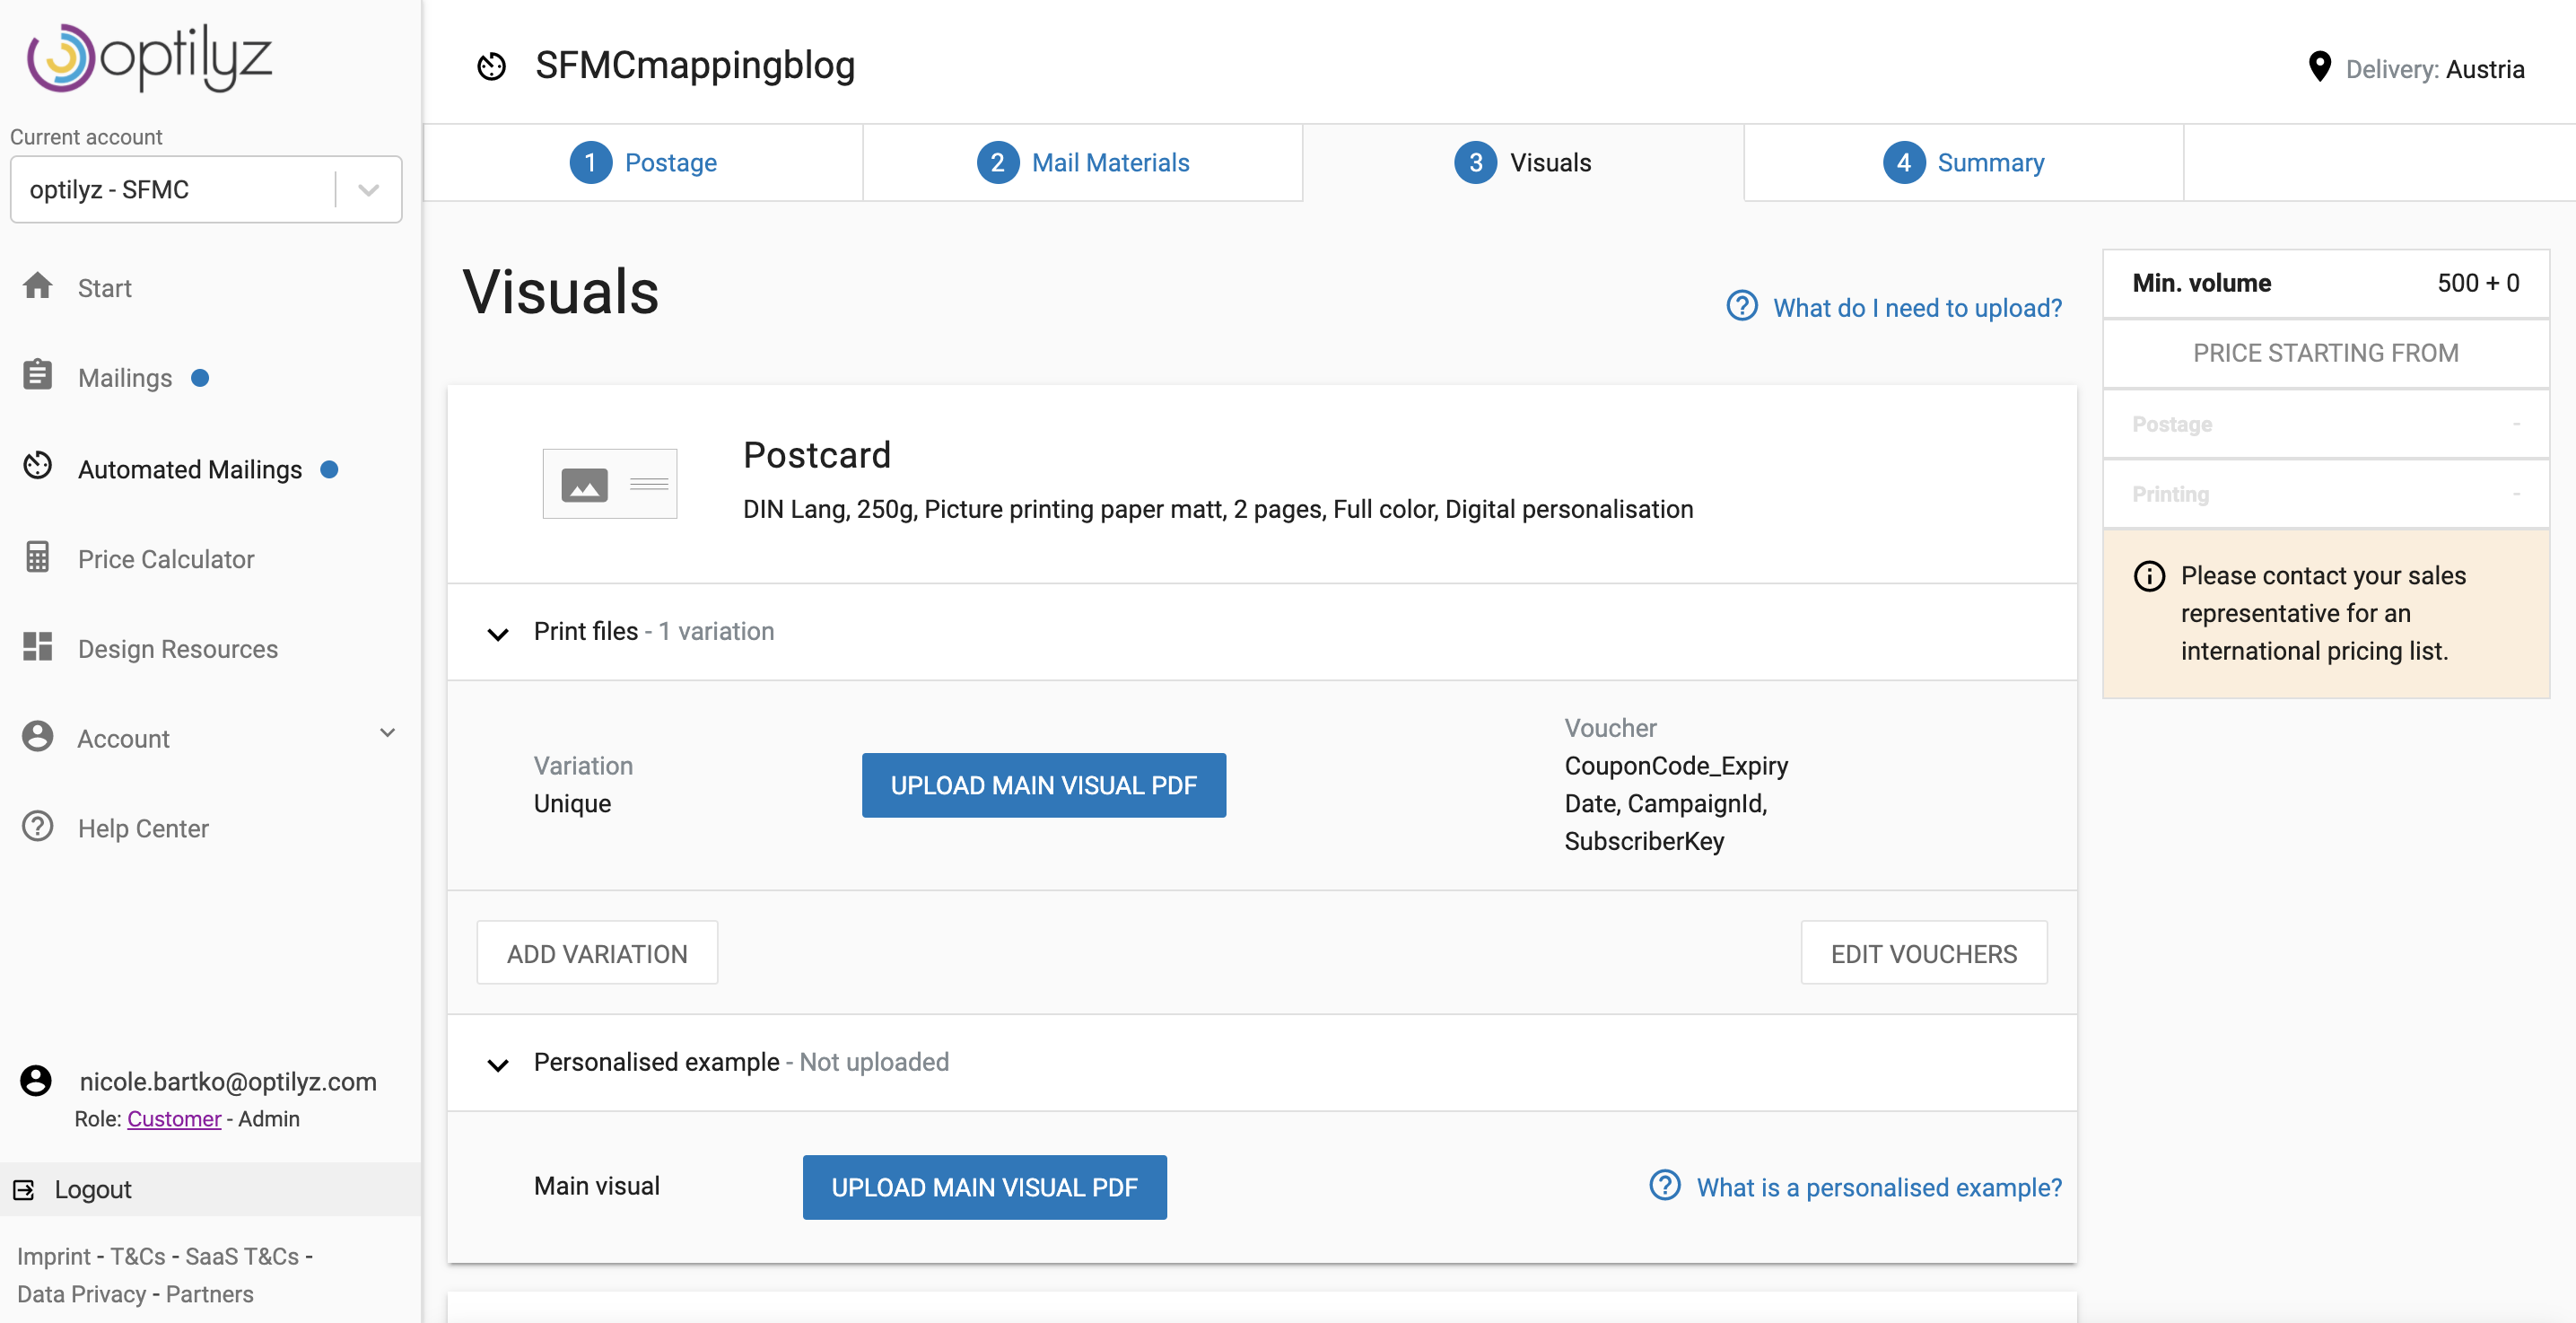
Task: Switch to the Summary step tab
Action: click(1963, 163)
